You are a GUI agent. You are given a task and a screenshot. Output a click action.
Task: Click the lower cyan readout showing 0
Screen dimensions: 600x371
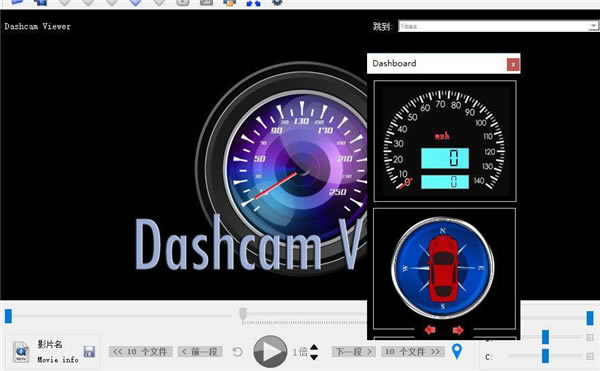pos(445,182)
